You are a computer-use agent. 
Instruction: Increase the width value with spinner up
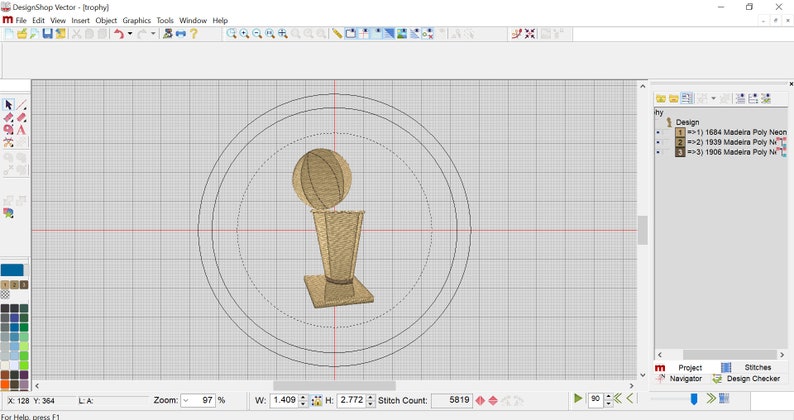(x=303, y=398)
